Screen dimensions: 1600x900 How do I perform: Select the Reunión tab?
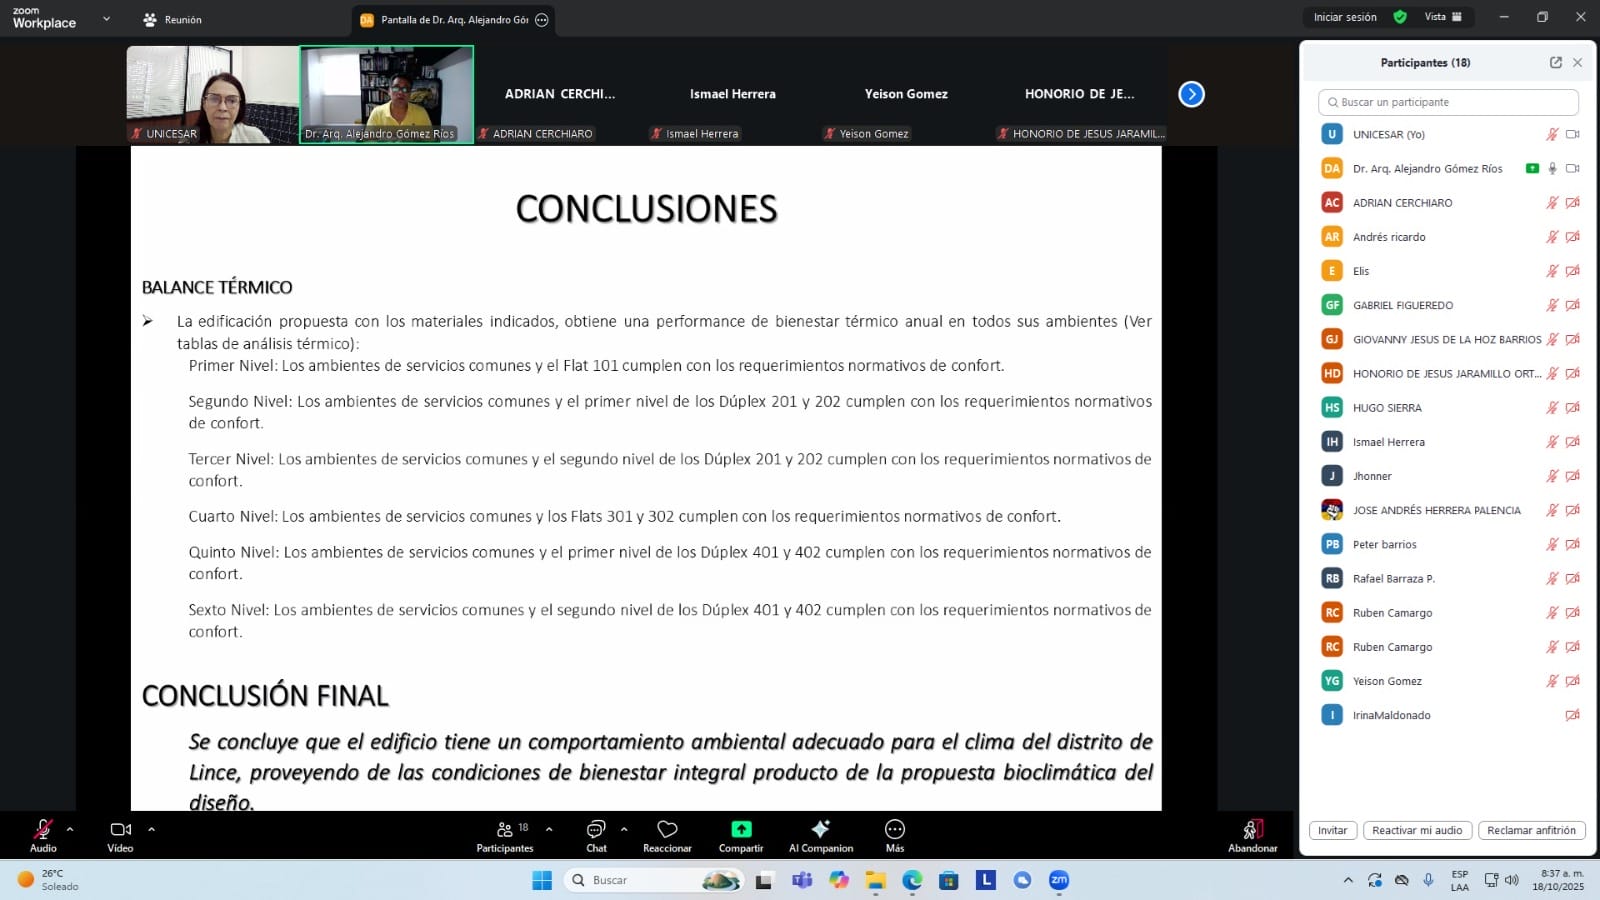173,20
